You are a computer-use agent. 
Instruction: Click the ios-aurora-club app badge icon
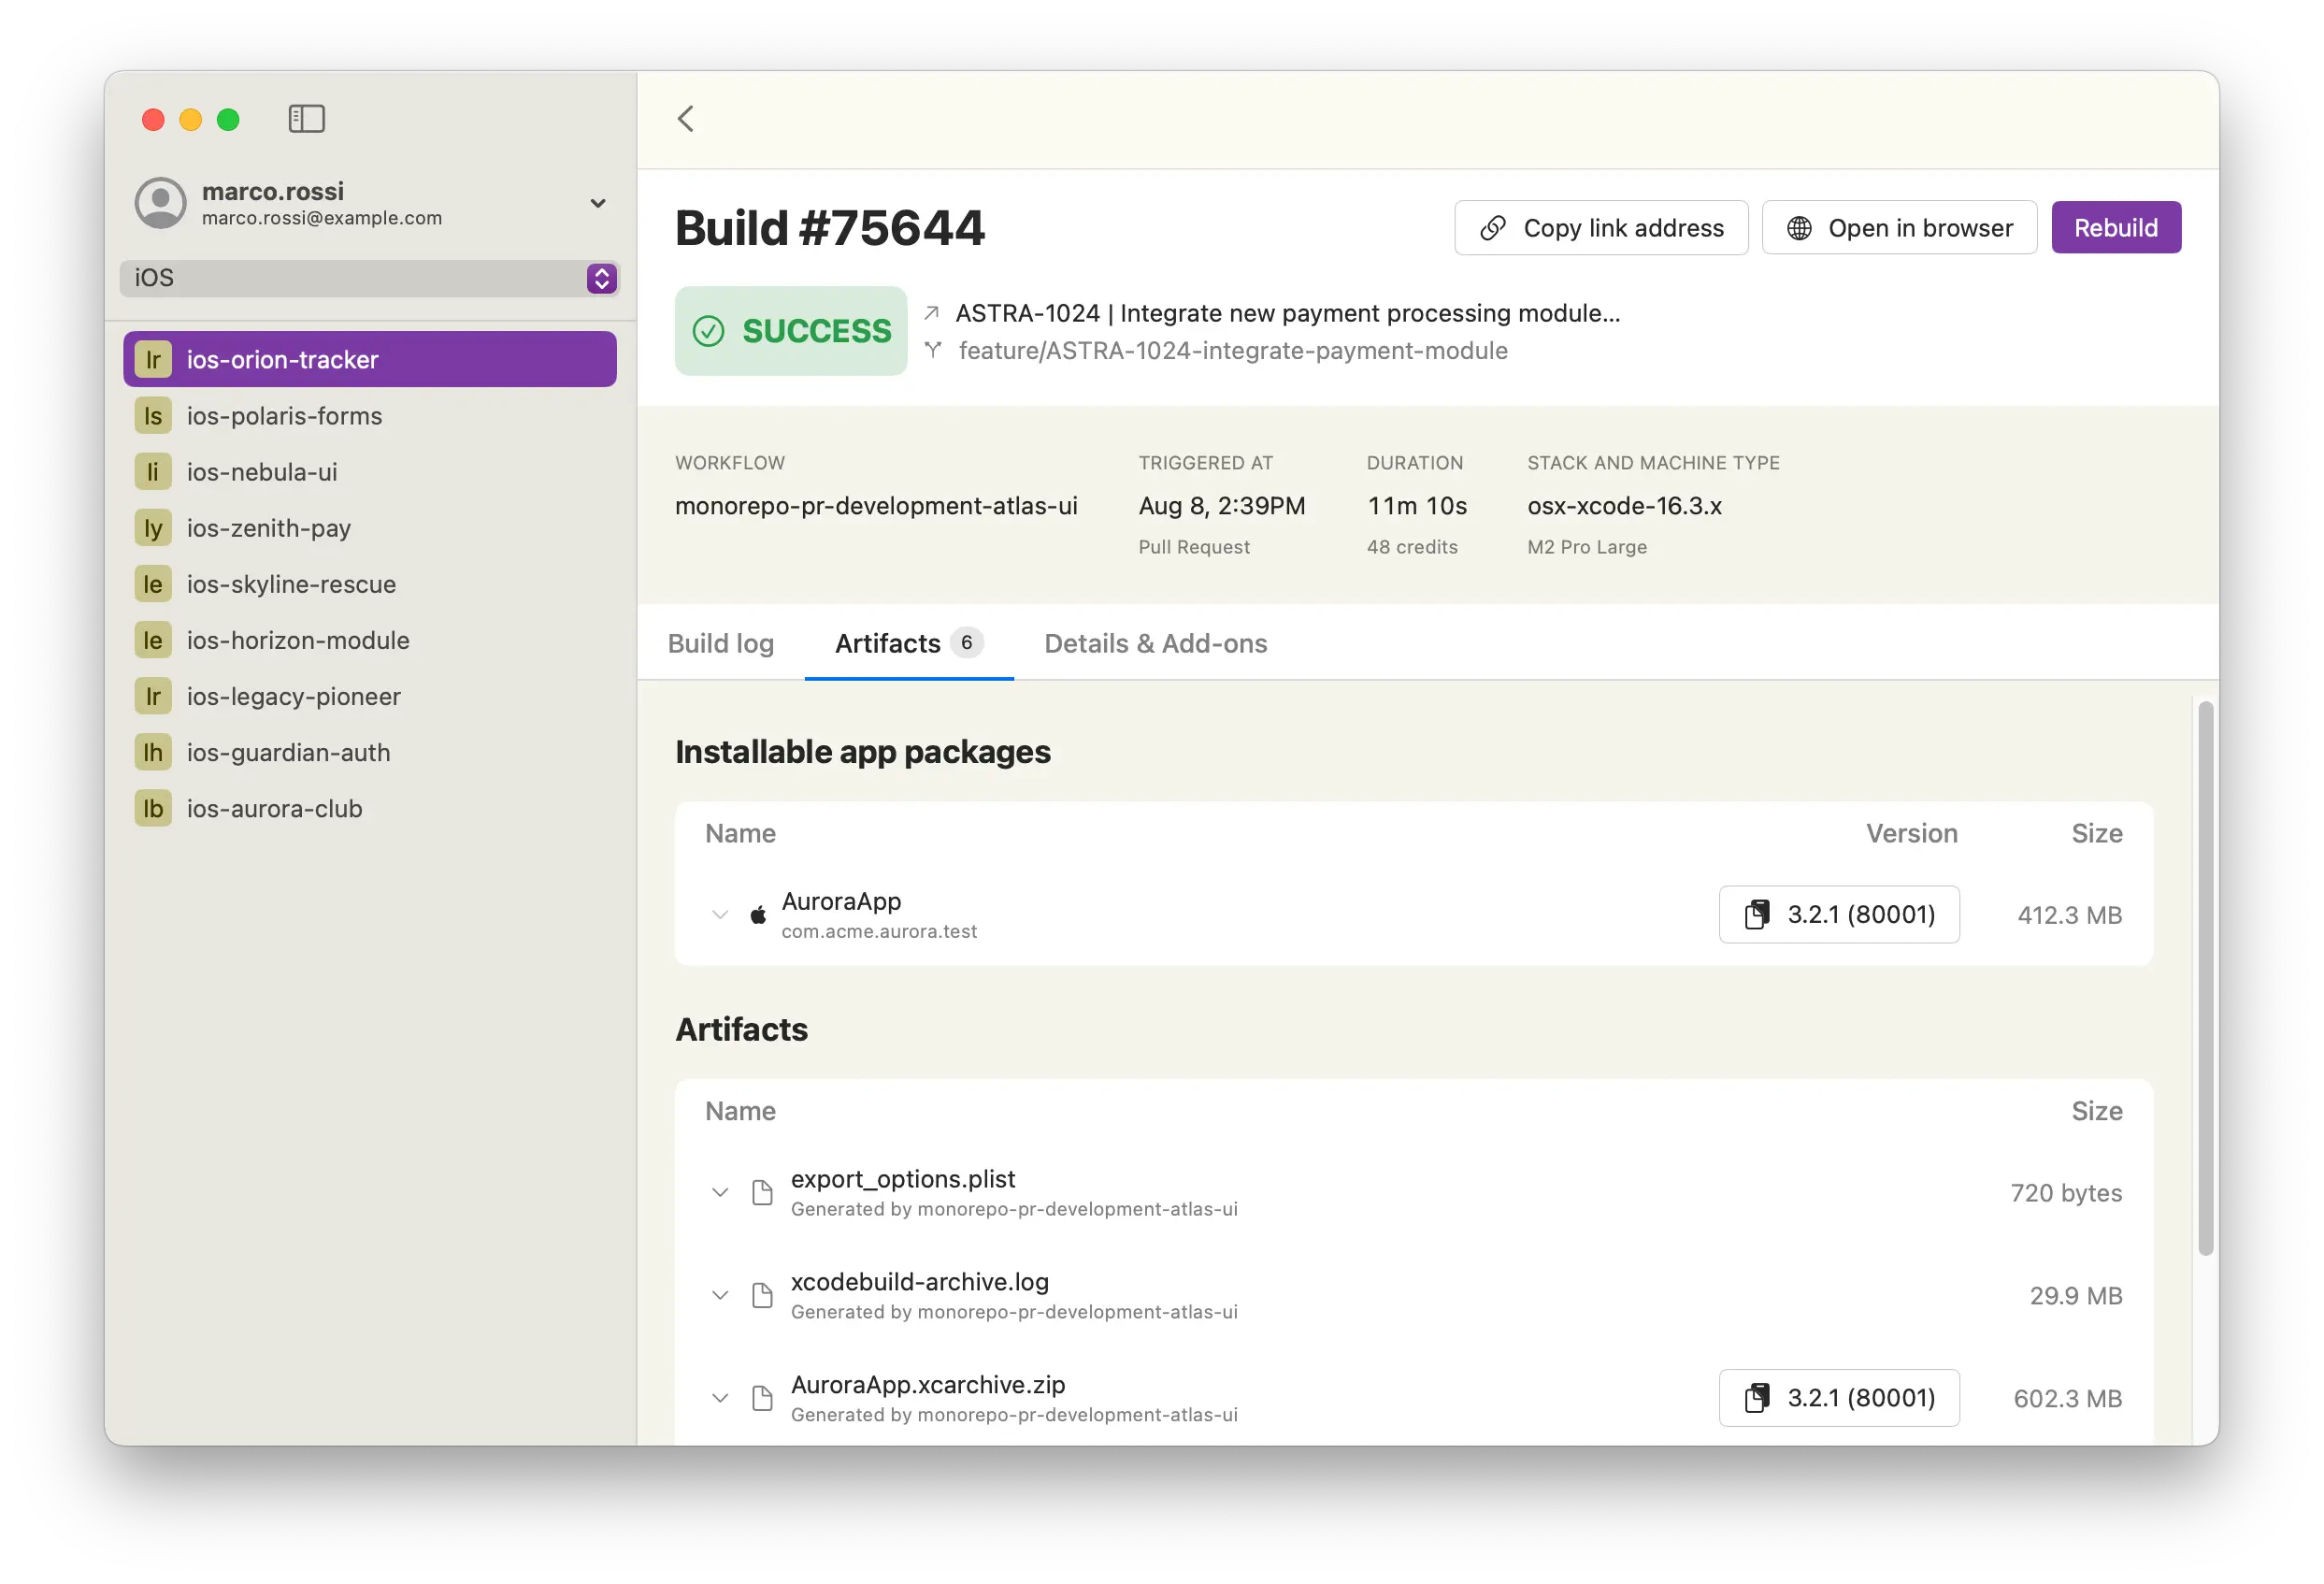[x=153, y=809]
